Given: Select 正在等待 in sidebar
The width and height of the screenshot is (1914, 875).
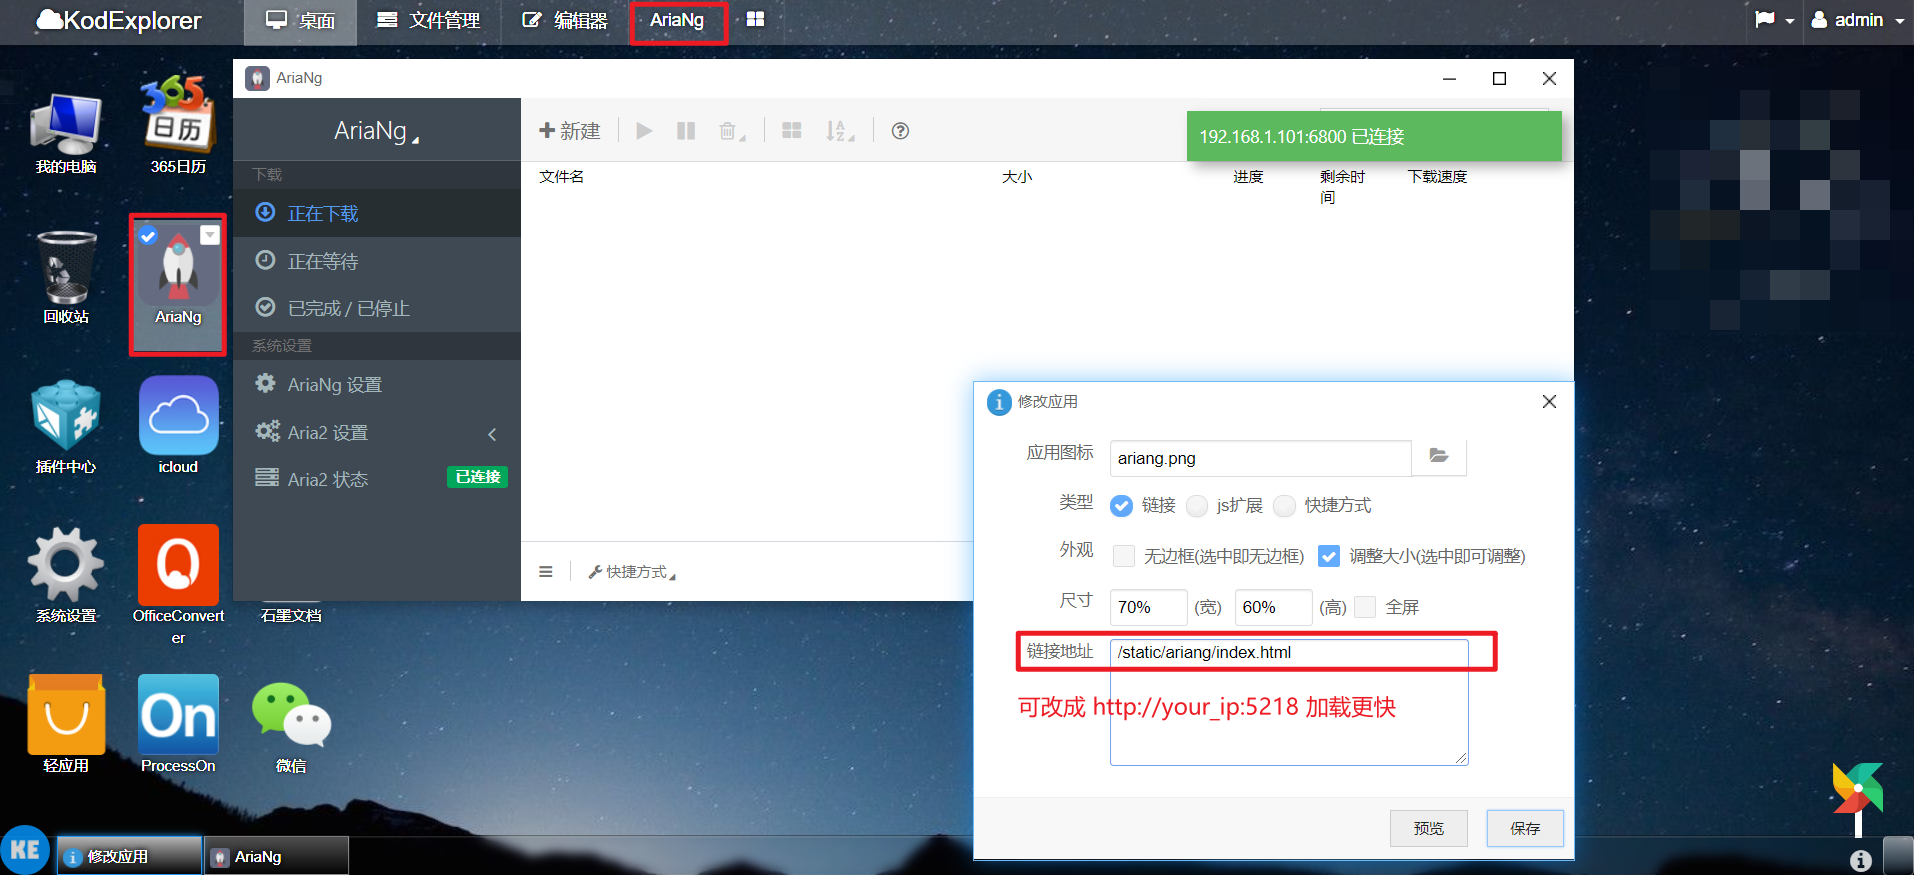Looking at the screenshot, I should pyautogui.click(x=377, y=261).
